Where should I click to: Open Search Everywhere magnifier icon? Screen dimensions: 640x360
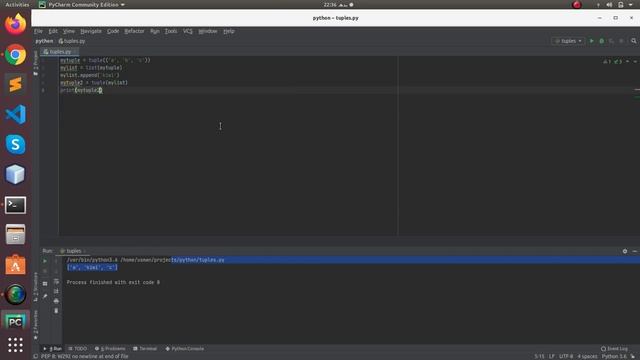pyautogui.click(x=633, y=41)
